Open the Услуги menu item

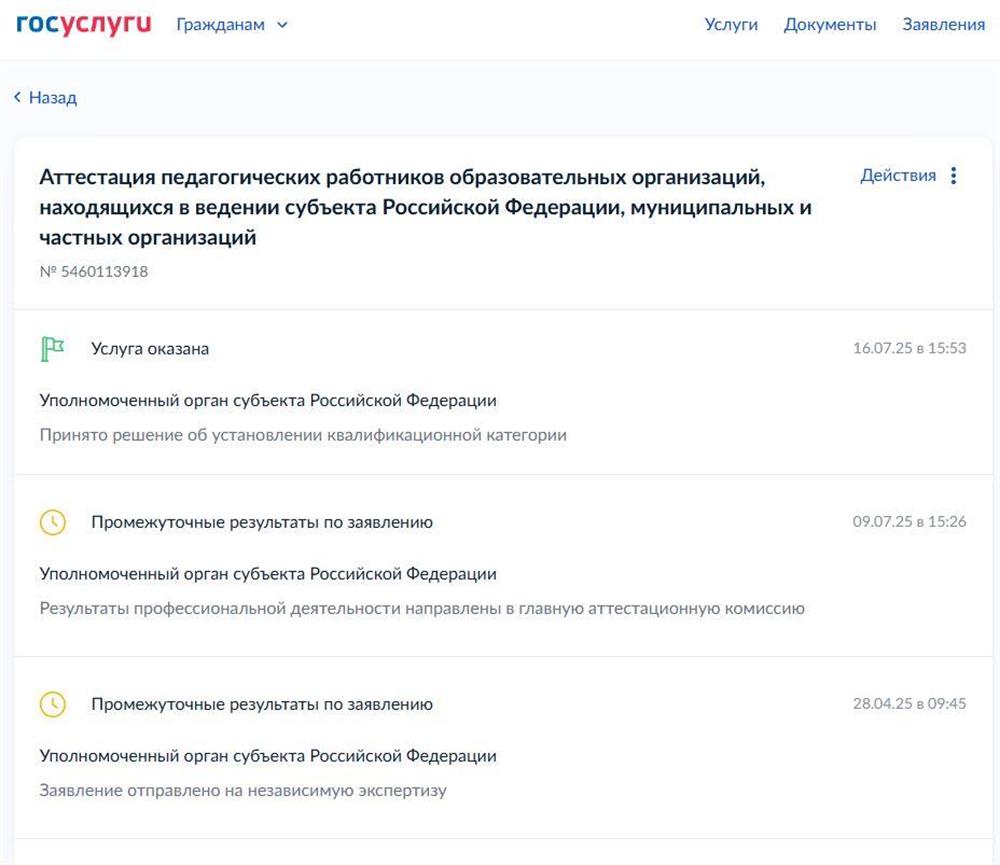point(731,25)
